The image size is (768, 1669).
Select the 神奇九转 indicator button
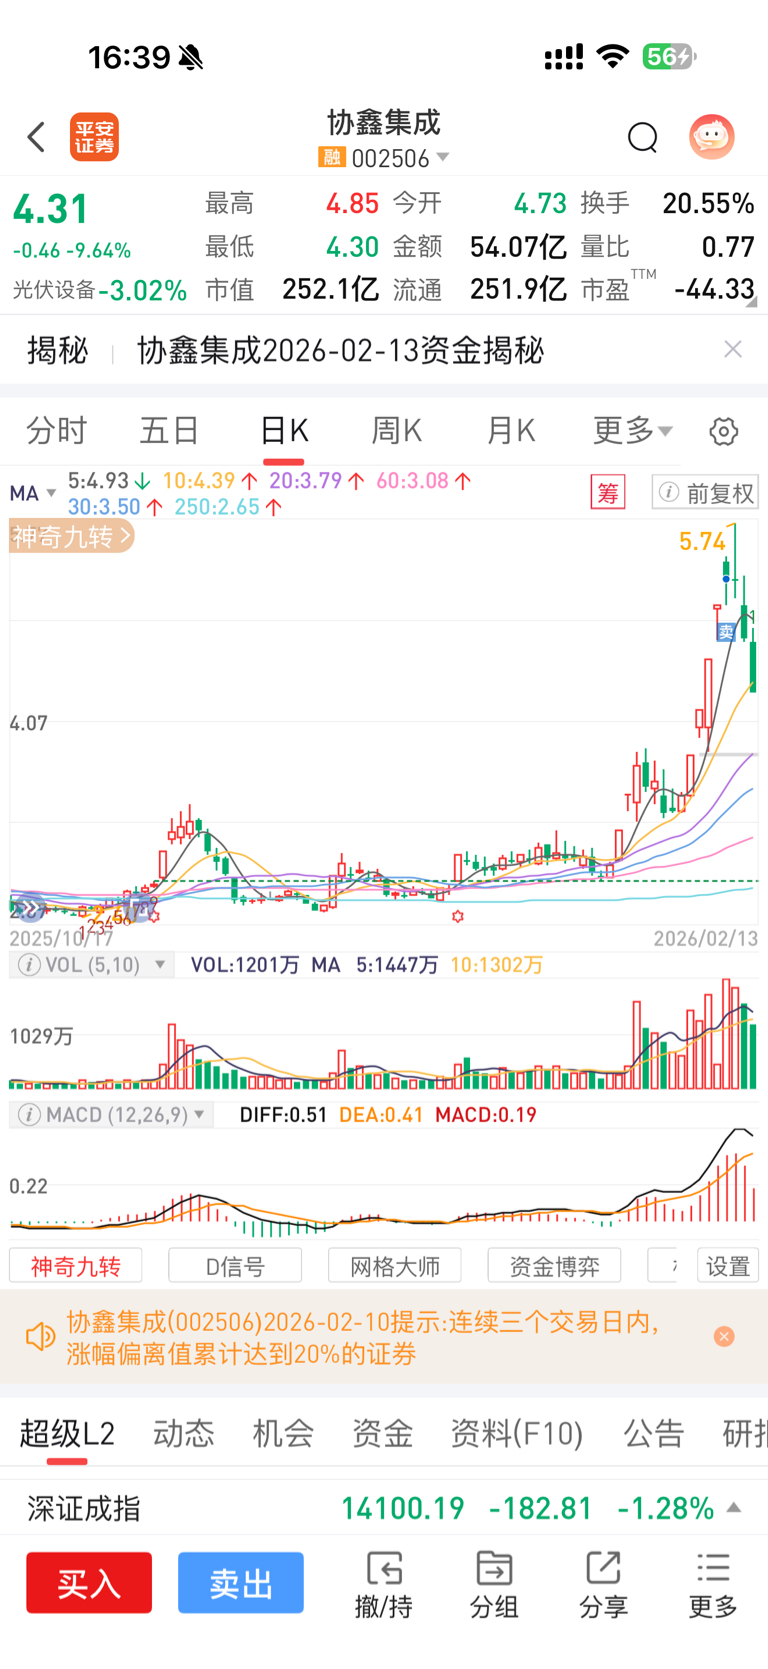(75, 1266)
